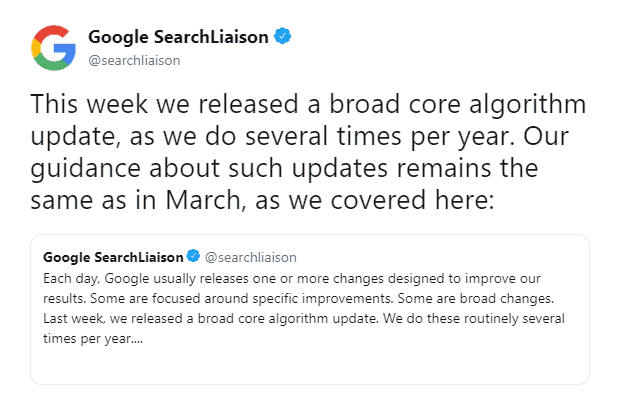Viewport: 629px width, 394px height.
Task: Click the verified badge inside the quoted tweet
Action: point(193,256)
